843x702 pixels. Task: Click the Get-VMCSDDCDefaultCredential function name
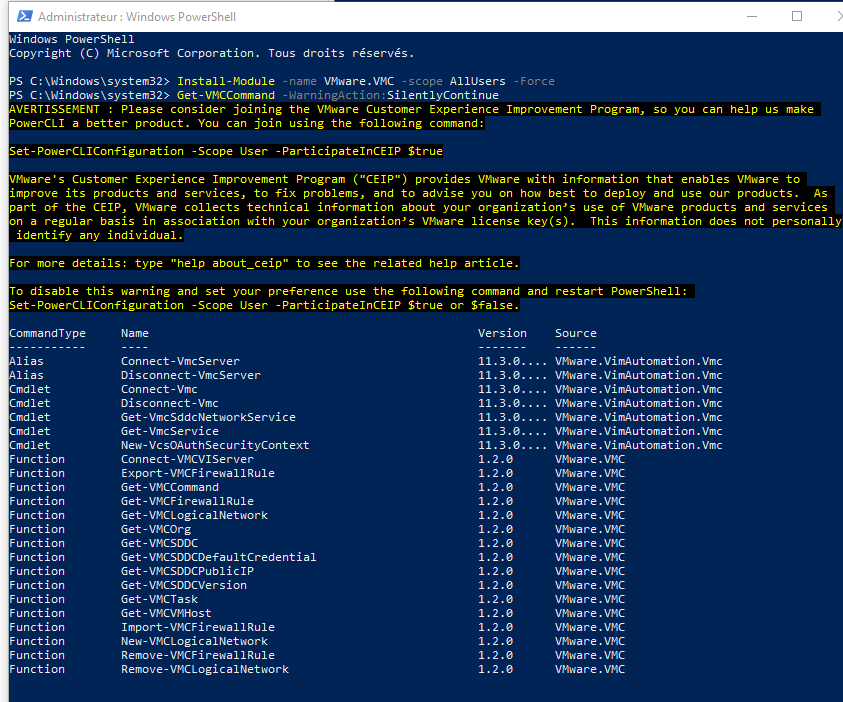pos(218,557)
